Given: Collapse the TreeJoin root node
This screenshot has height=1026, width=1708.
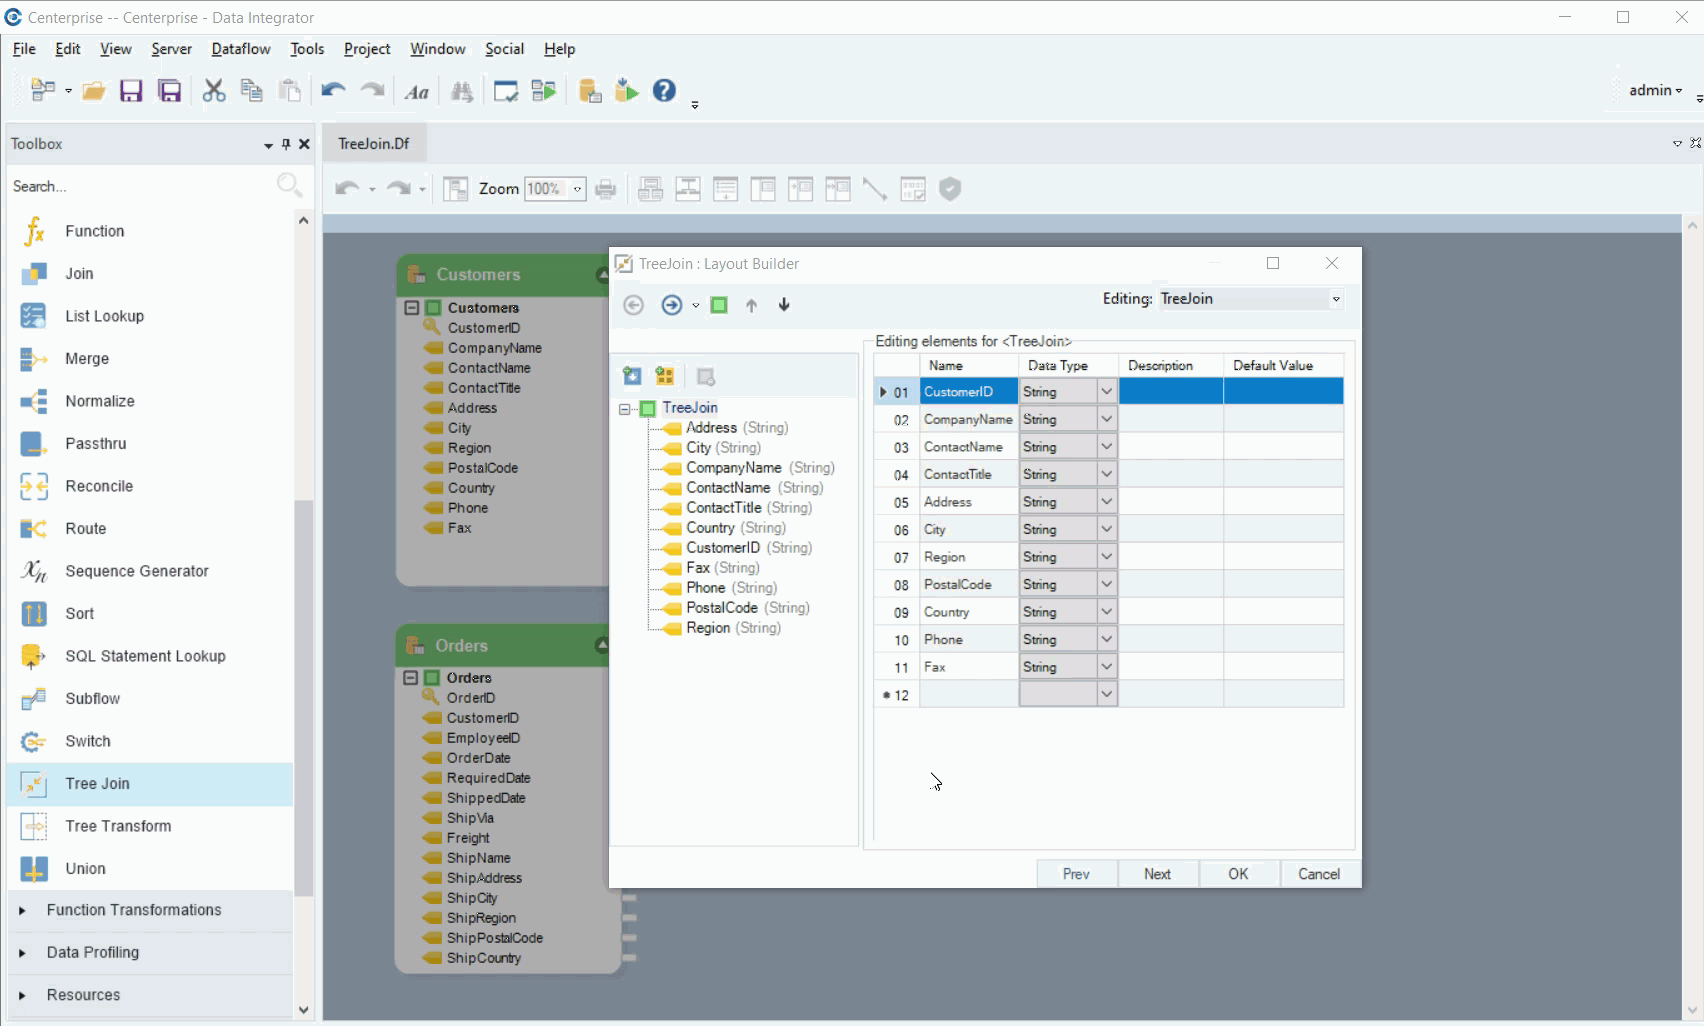Looking at the screenshot, I should coord(625,408).
